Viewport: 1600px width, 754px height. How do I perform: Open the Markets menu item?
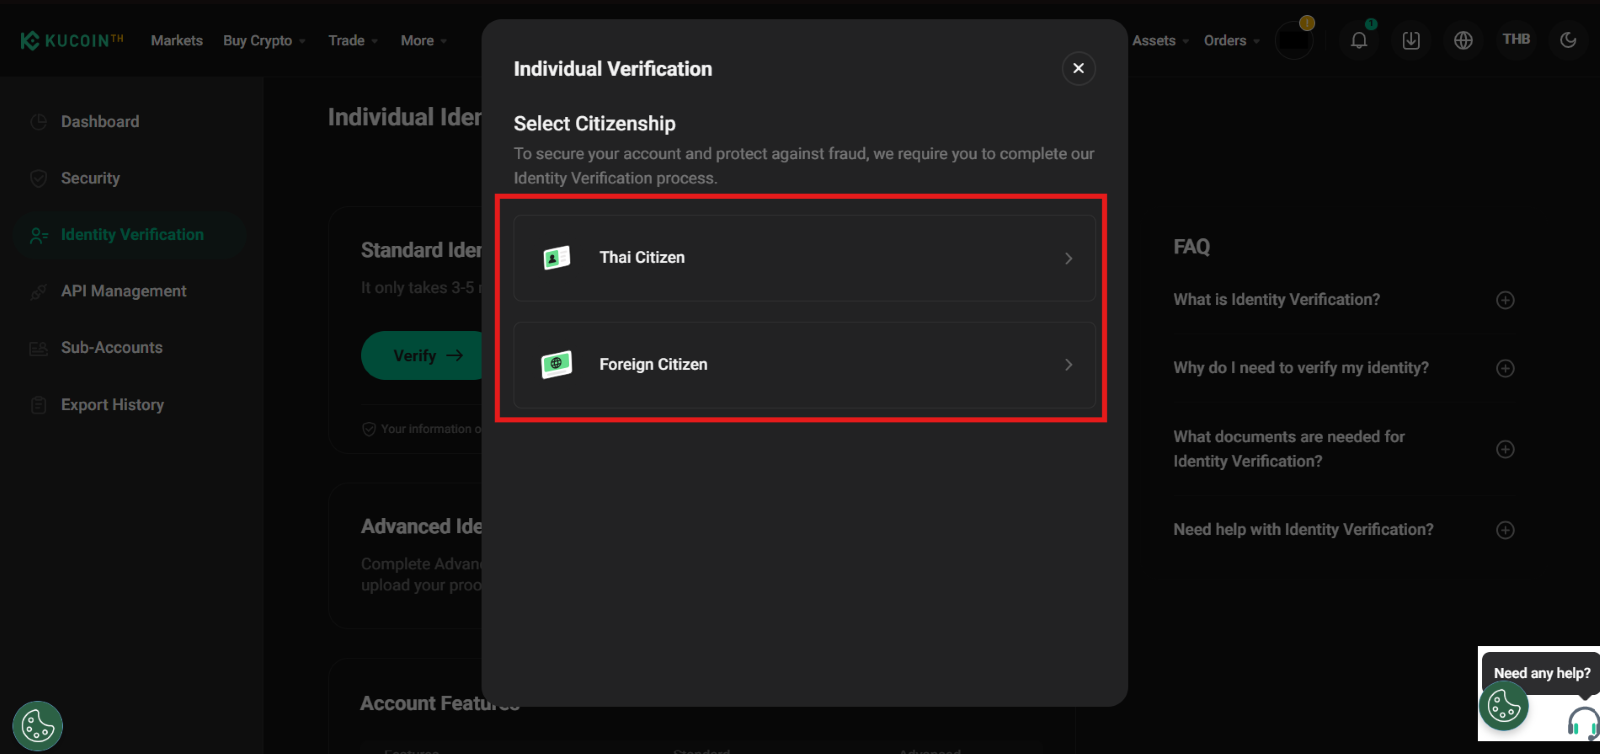[177, 41]
